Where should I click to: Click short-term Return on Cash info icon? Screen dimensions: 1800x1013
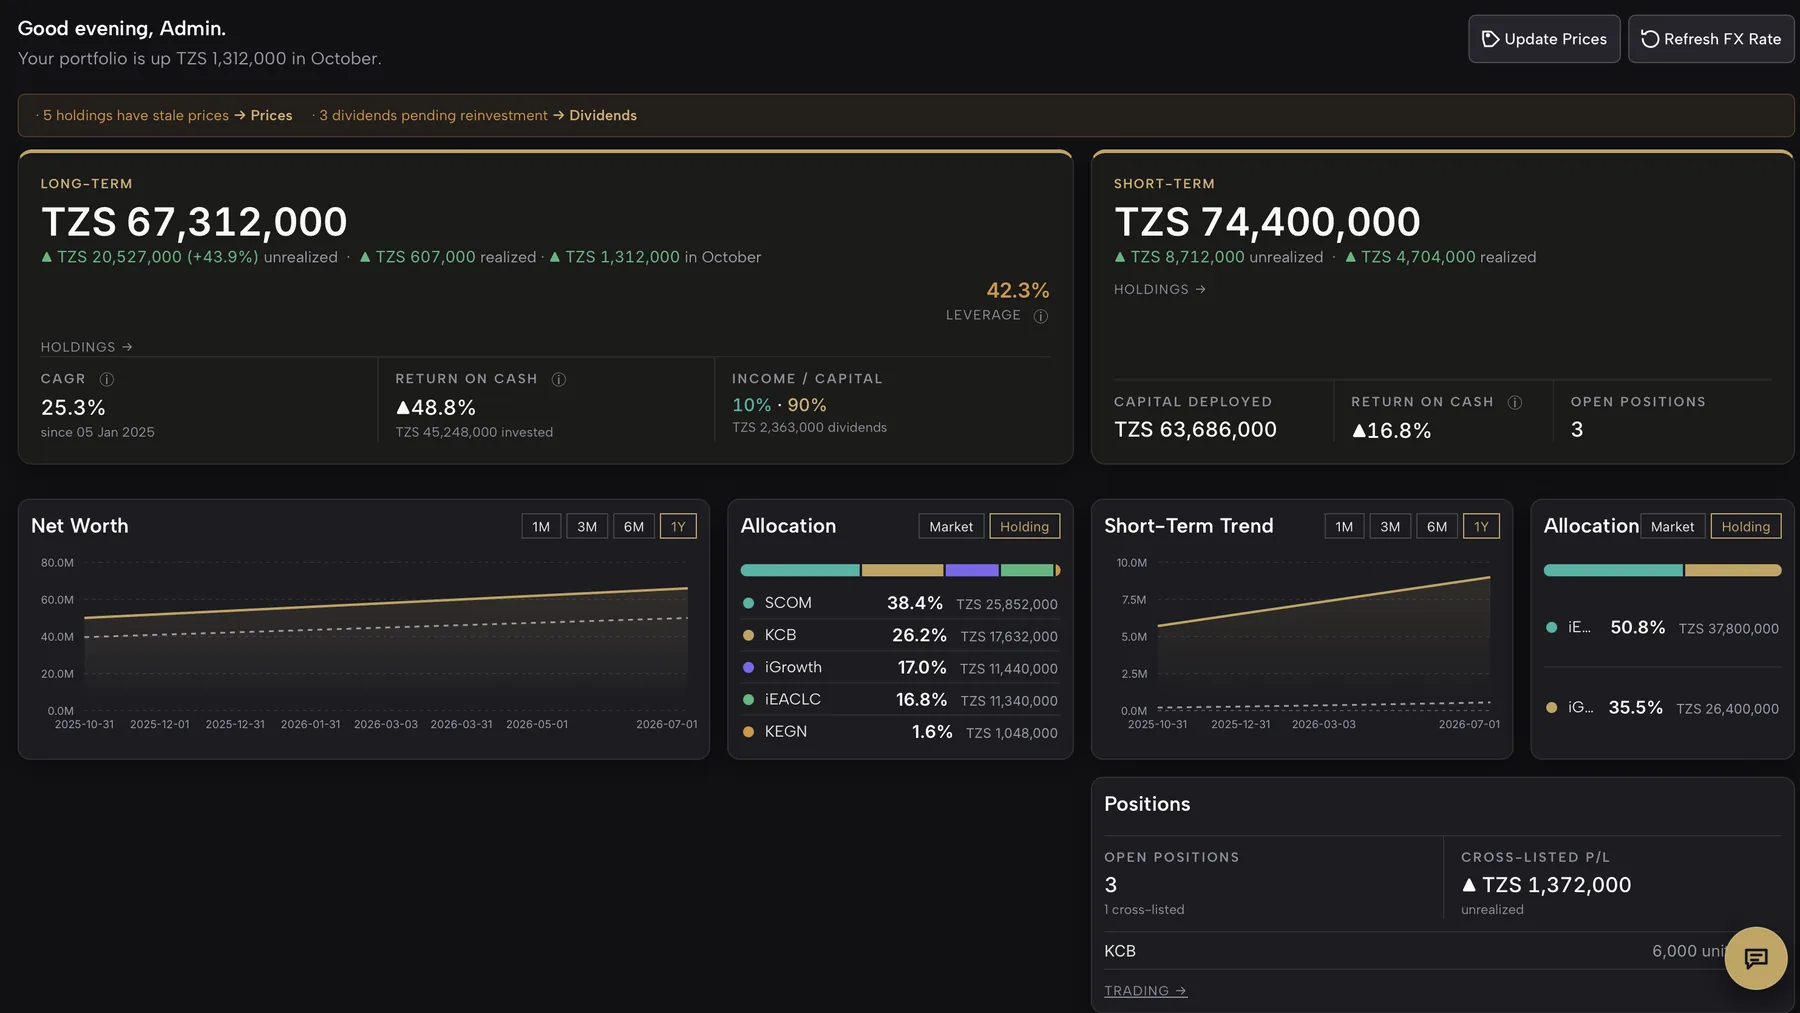[1515, 402]
